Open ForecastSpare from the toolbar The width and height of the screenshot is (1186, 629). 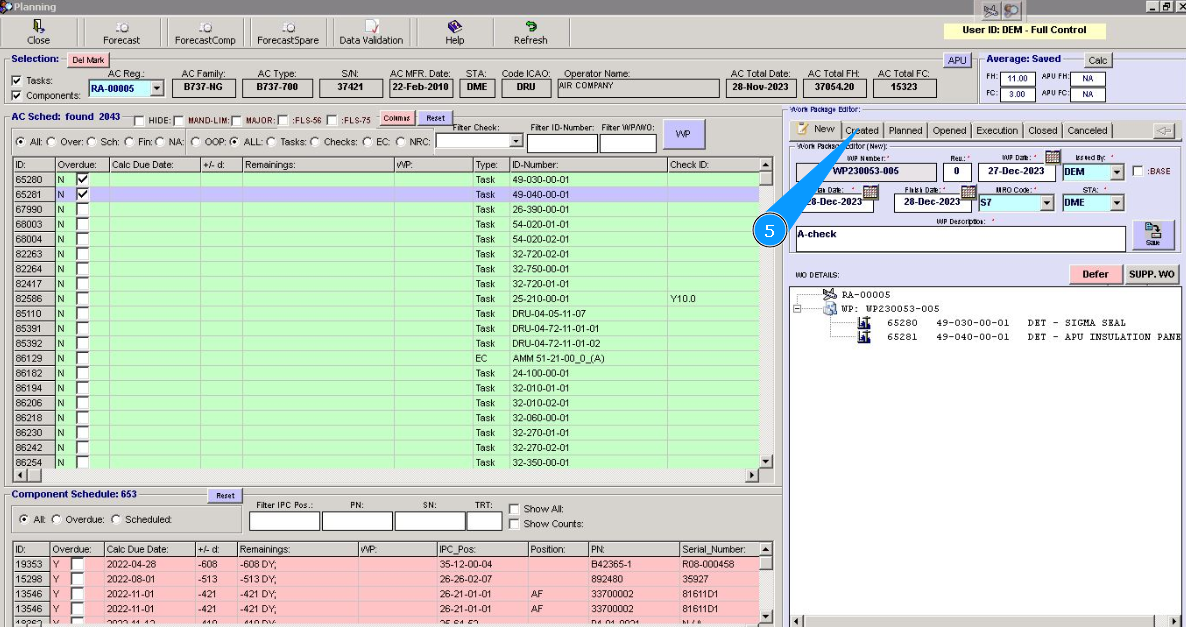point(286,28)
